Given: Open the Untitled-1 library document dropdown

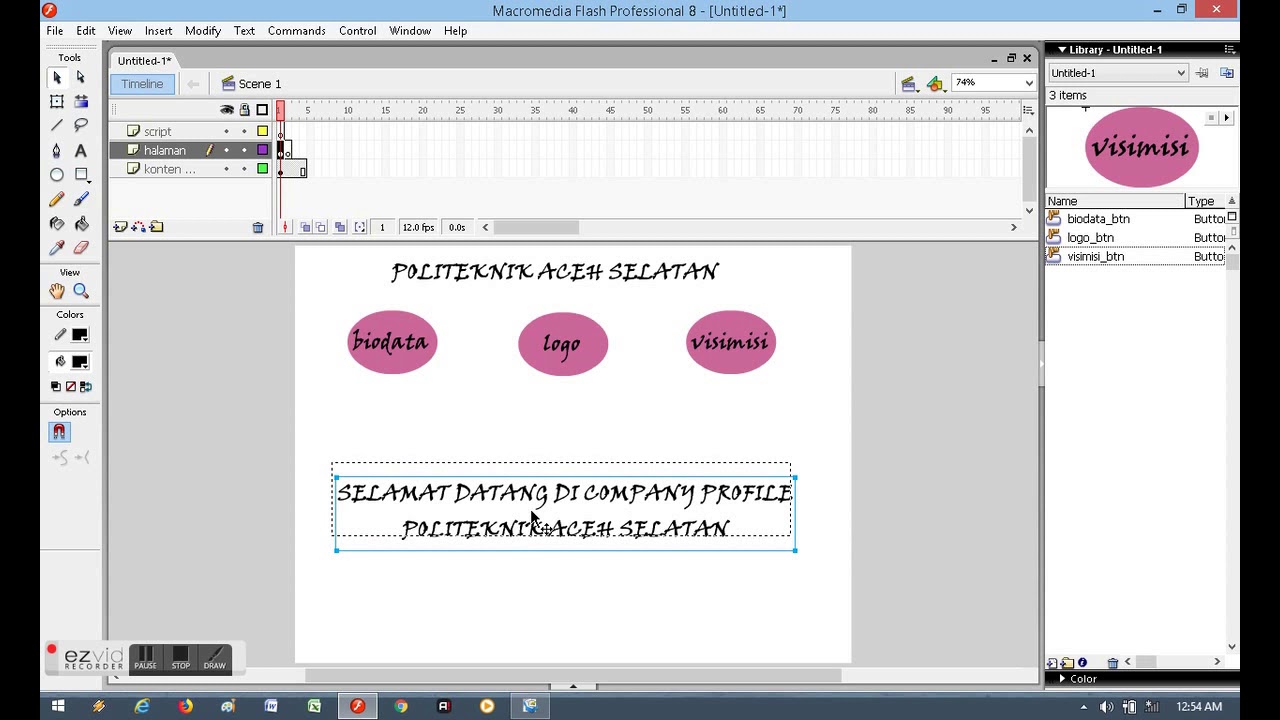Looking at the screenshot, I should [1117, 73].
